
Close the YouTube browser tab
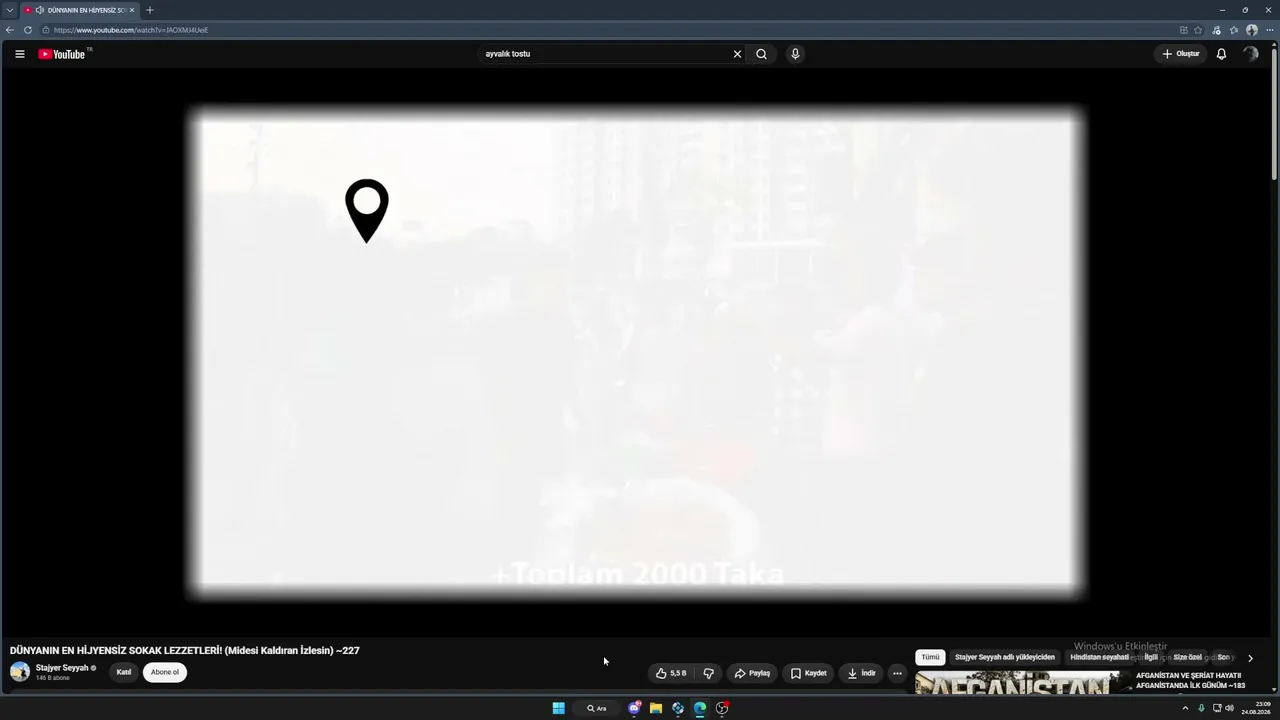click(x=132, y=10)
